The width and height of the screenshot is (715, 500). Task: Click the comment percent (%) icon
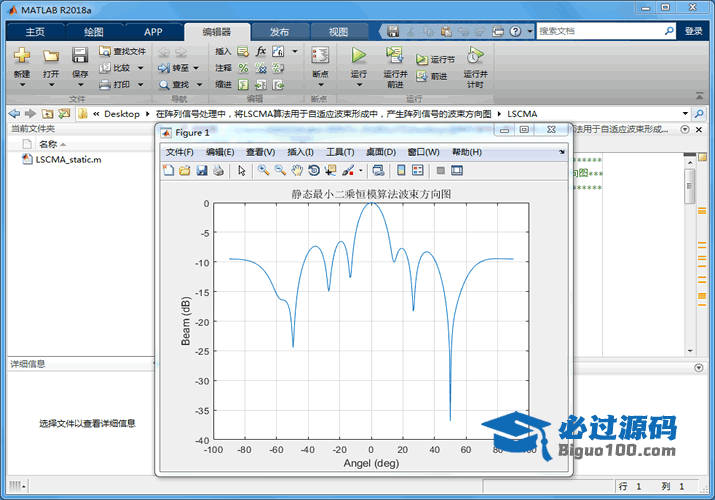click(244, 68)
